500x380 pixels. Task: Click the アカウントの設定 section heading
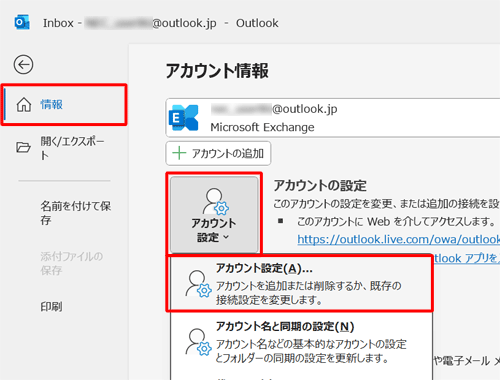click(x=320, y=186)
